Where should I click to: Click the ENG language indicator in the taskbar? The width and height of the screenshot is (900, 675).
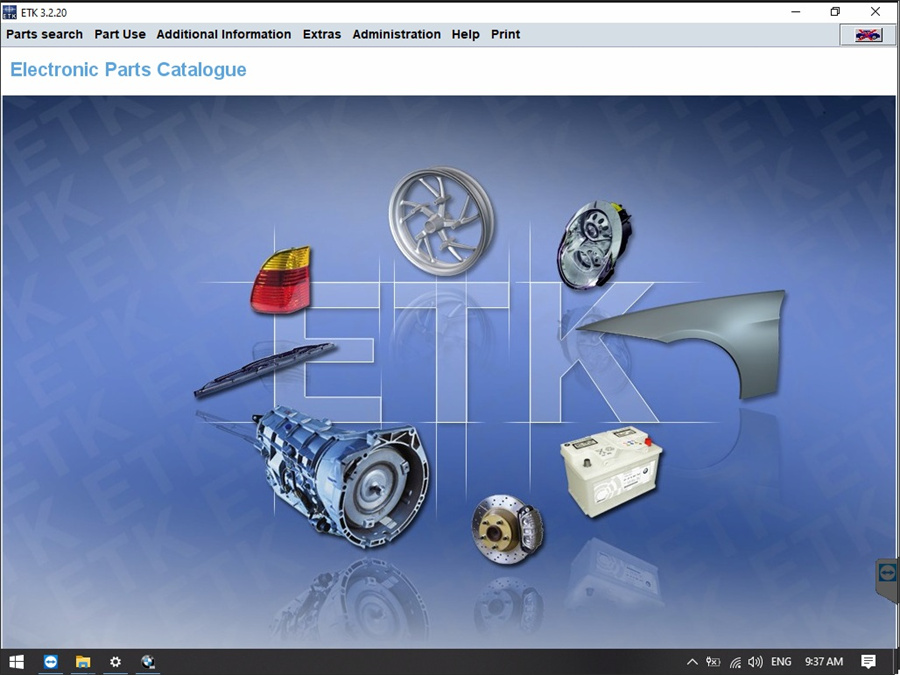pyautogui.click(x=781, y=662)
